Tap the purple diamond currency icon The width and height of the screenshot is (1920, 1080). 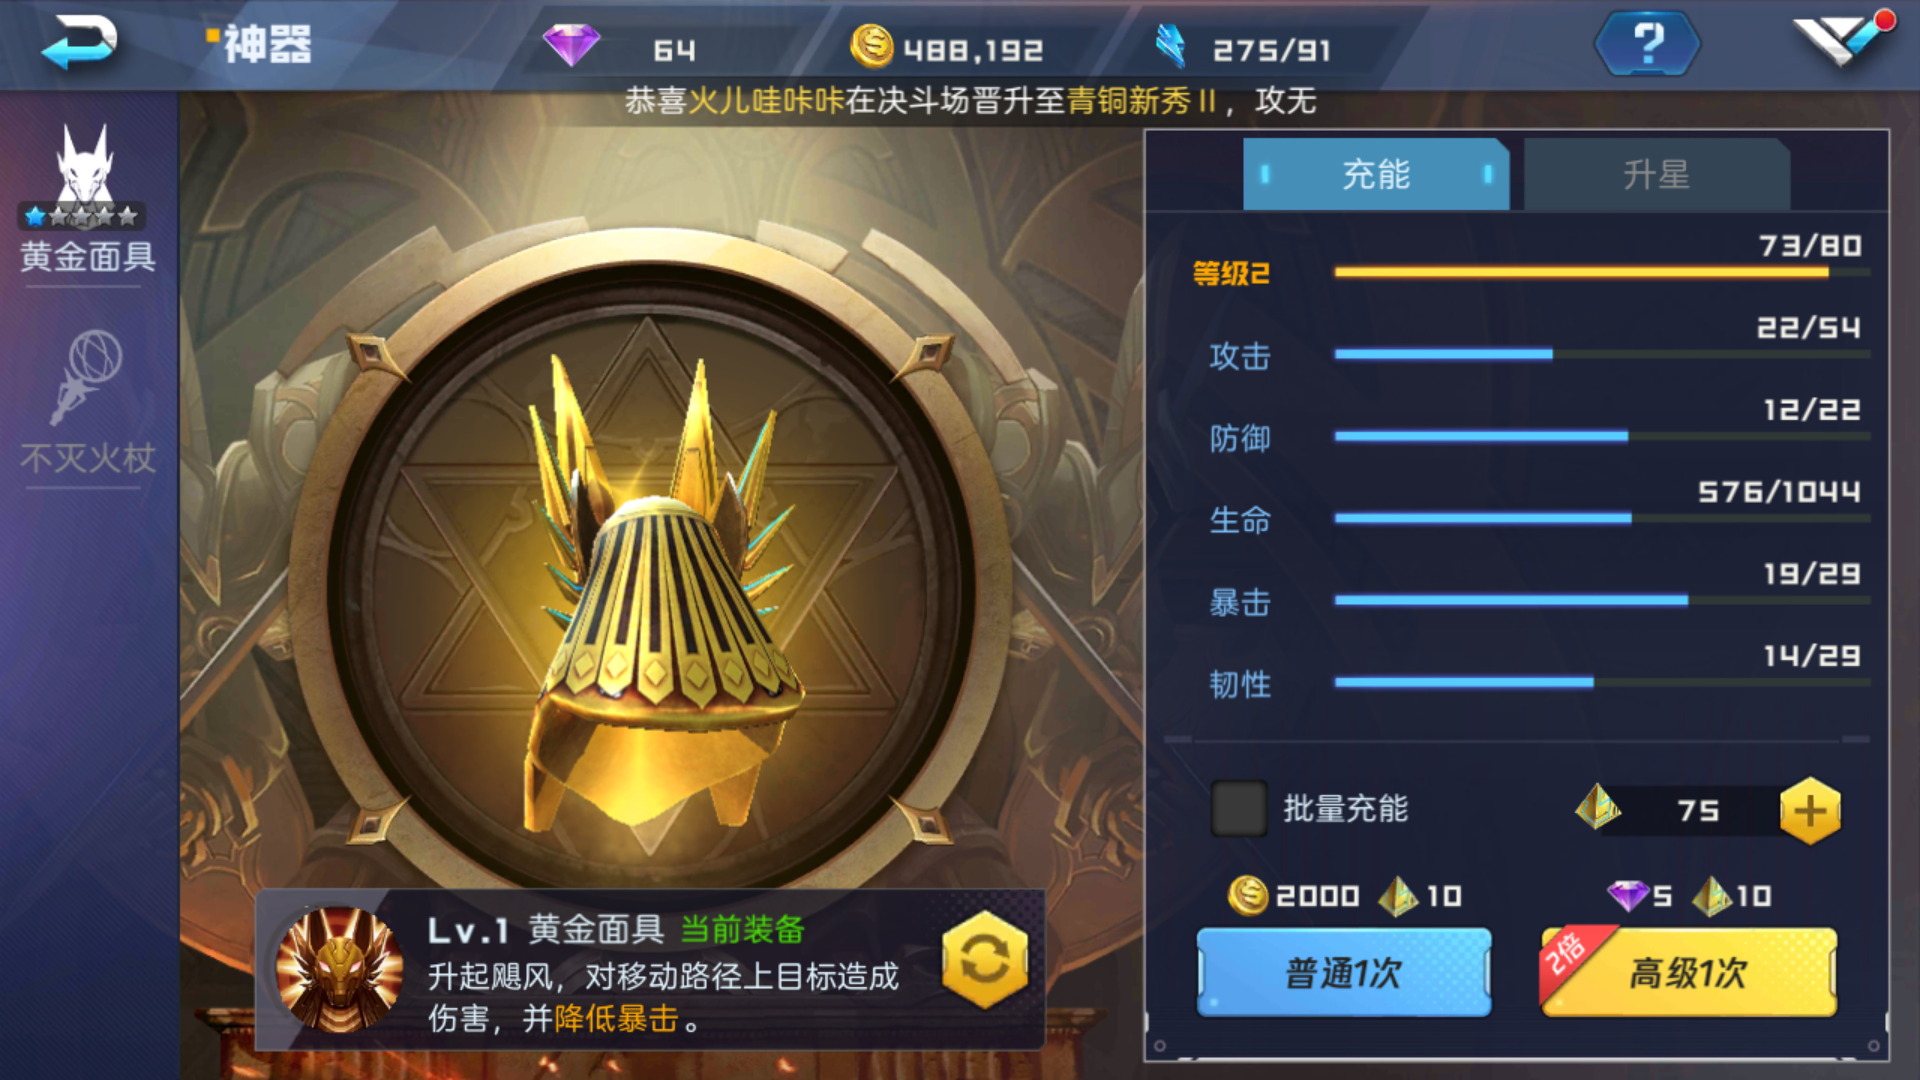[x=571, y=45]
